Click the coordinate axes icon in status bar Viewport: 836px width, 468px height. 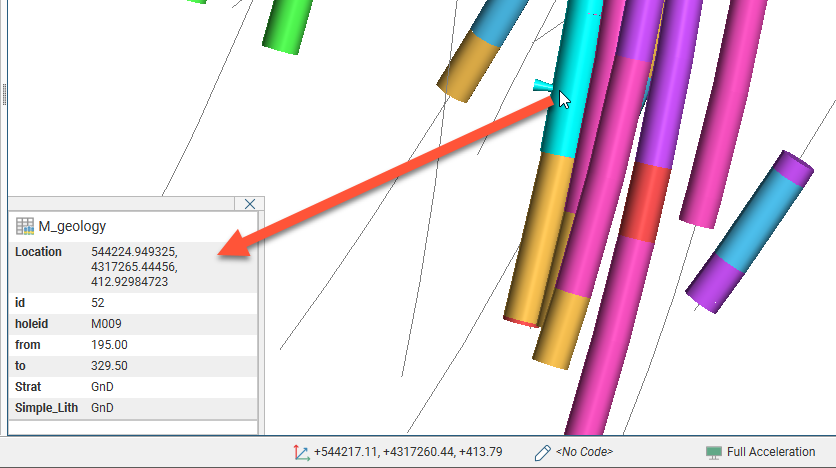pos(301,453)
